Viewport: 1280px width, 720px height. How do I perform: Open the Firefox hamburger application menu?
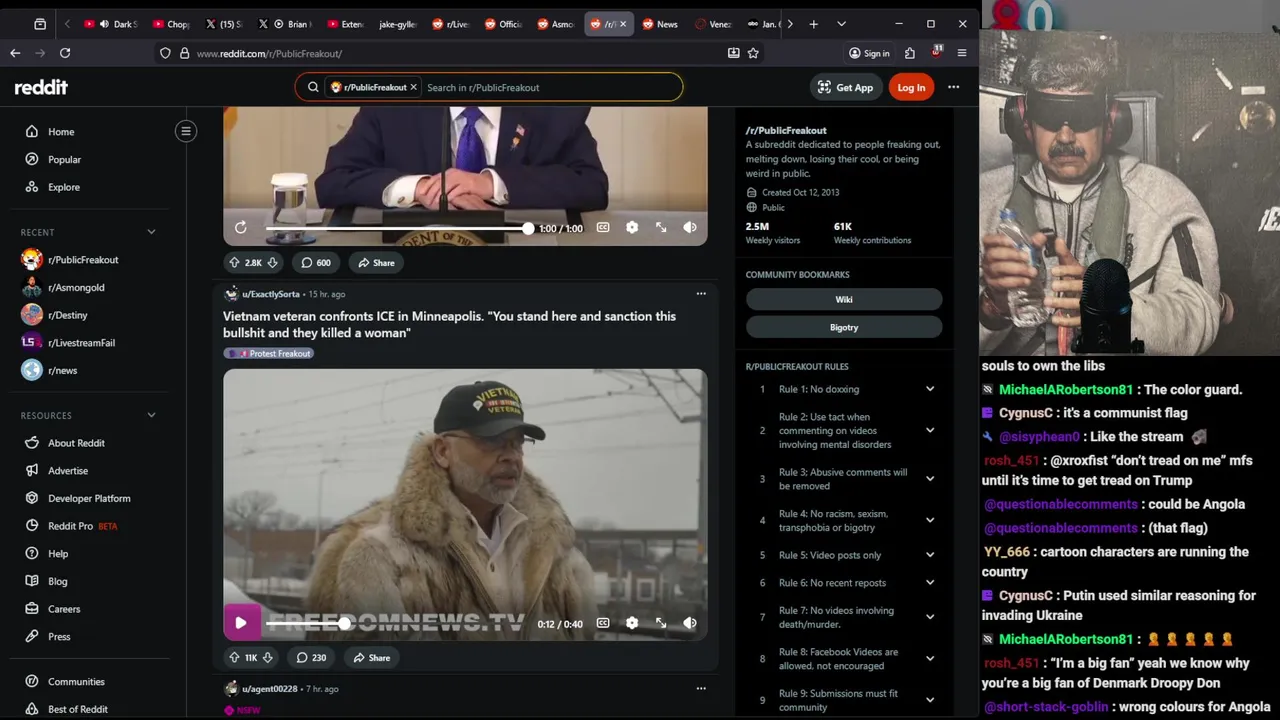coord(962,53)
